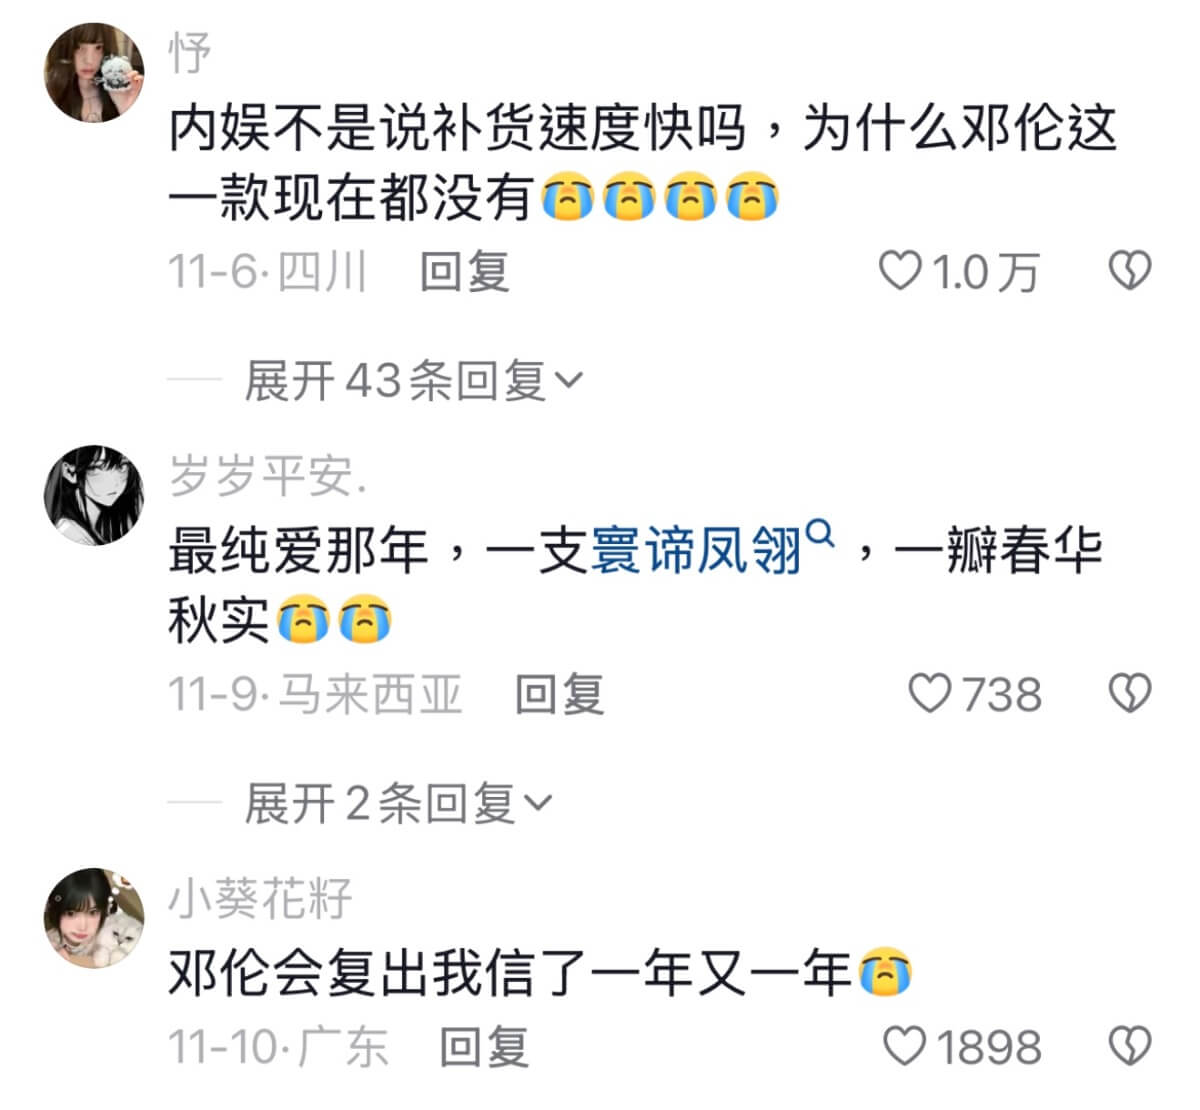
Task: Open avatar of user 悸
Action: (95, 72)
